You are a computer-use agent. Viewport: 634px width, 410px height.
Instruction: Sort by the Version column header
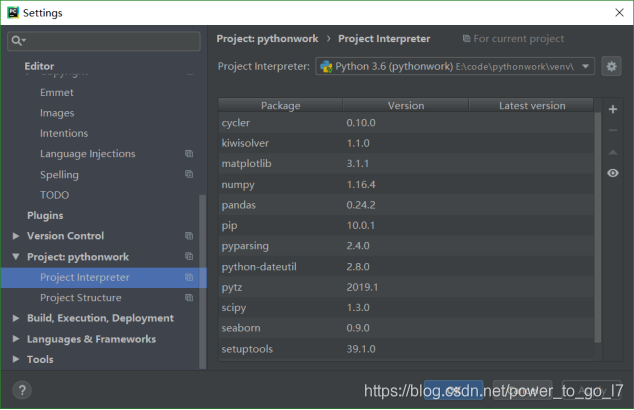pos(406,105)
